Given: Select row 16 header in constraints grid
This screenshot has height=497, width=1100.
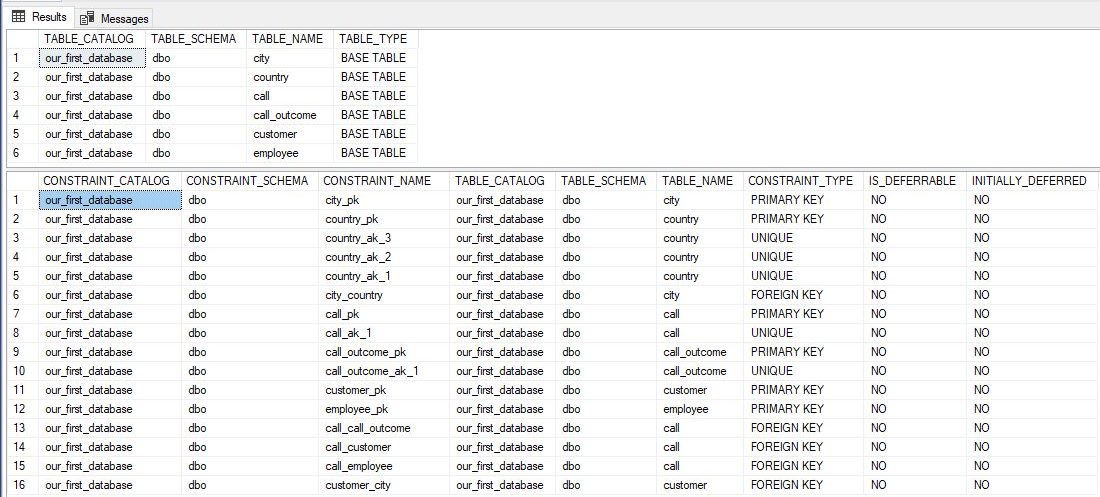Looking at the screenshot, I should [x=17, y=485].
